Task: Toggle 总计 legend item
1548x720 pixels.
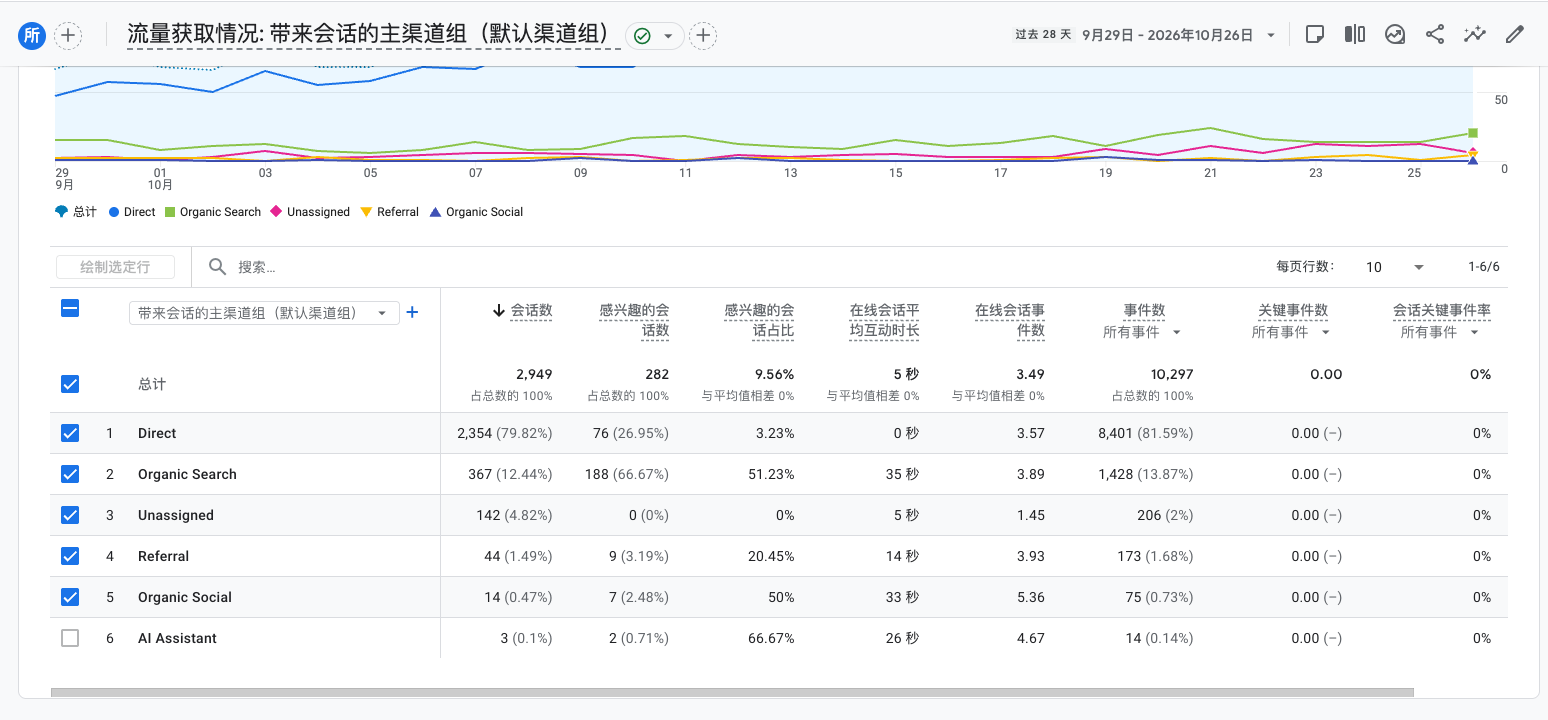Action: point(76,212)
